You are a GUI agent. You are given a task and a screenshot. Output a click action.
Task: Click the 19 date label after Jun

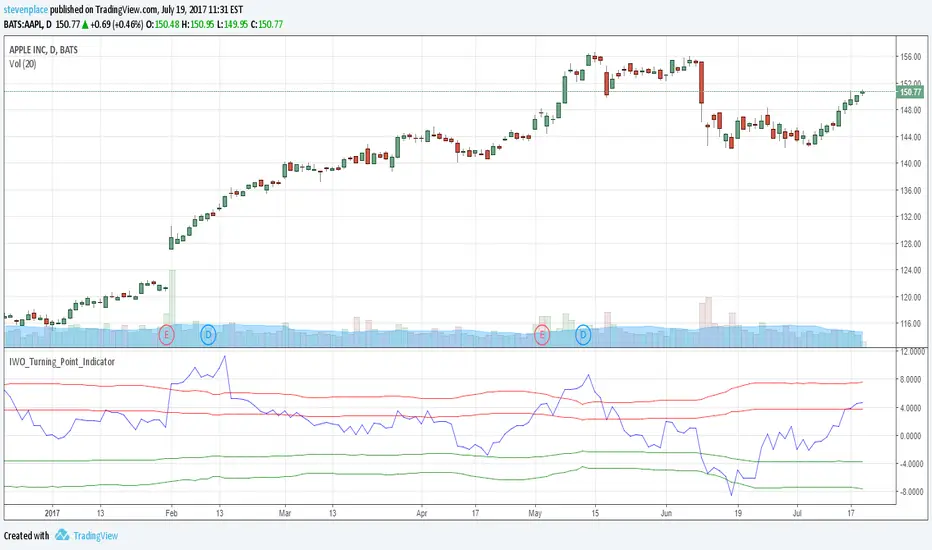(738, 513)
